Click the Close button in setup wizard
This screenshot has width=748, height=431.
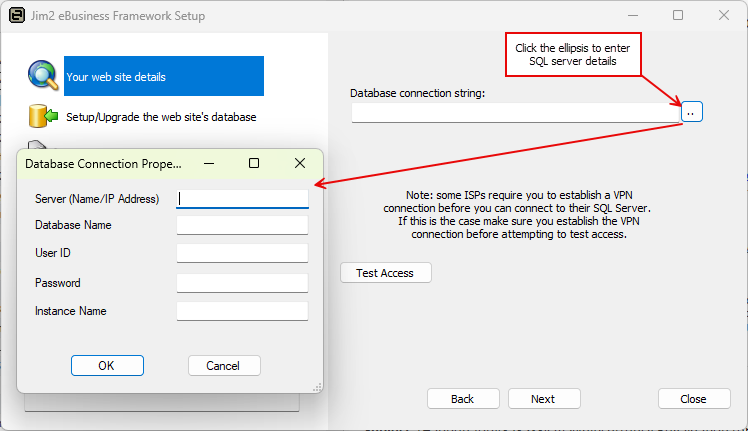[694, 399]
